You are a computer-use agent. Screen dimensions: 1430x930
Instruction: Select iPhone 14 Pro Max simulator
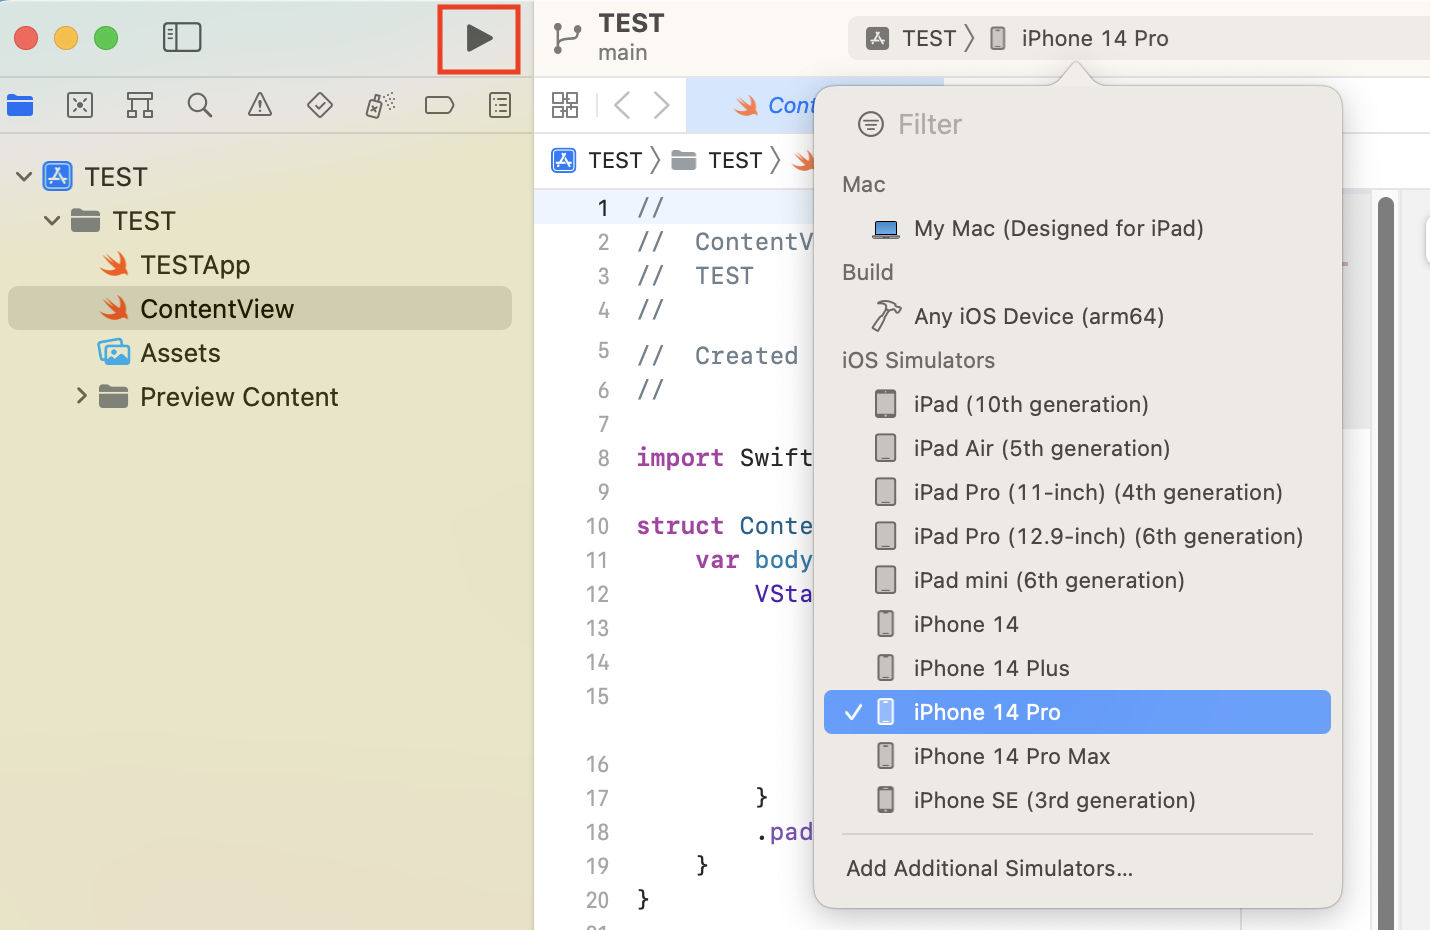tap(1077, 757)
